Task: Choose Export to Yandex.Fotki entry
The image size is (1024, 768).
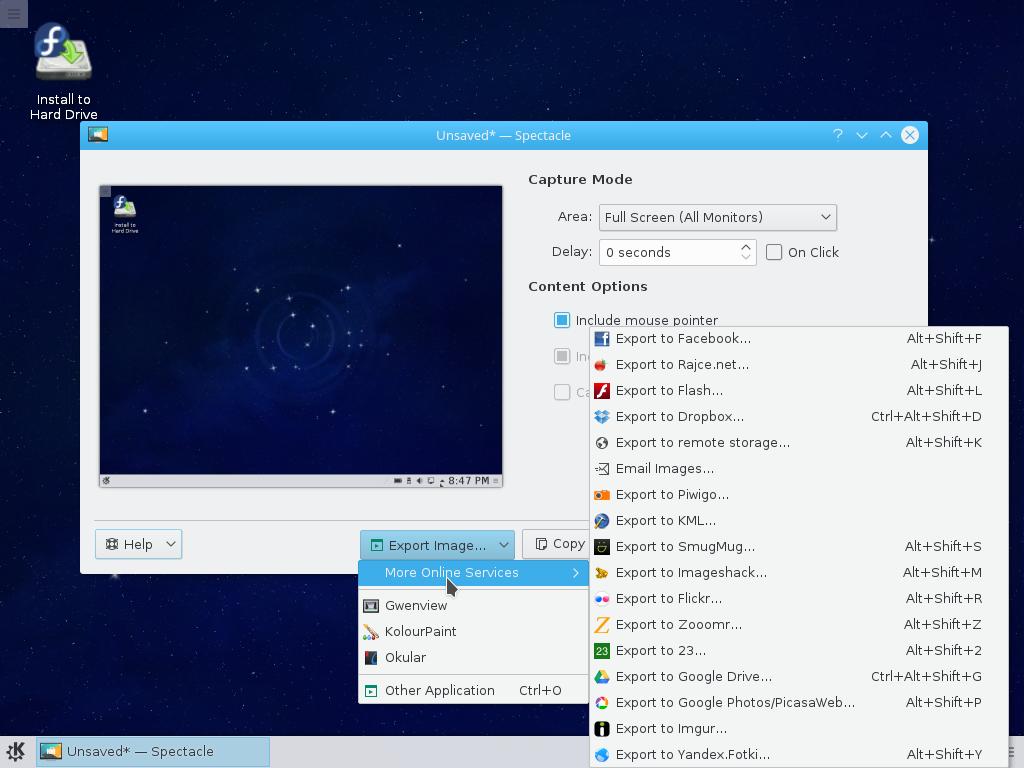Action: (x=798, y=755)
